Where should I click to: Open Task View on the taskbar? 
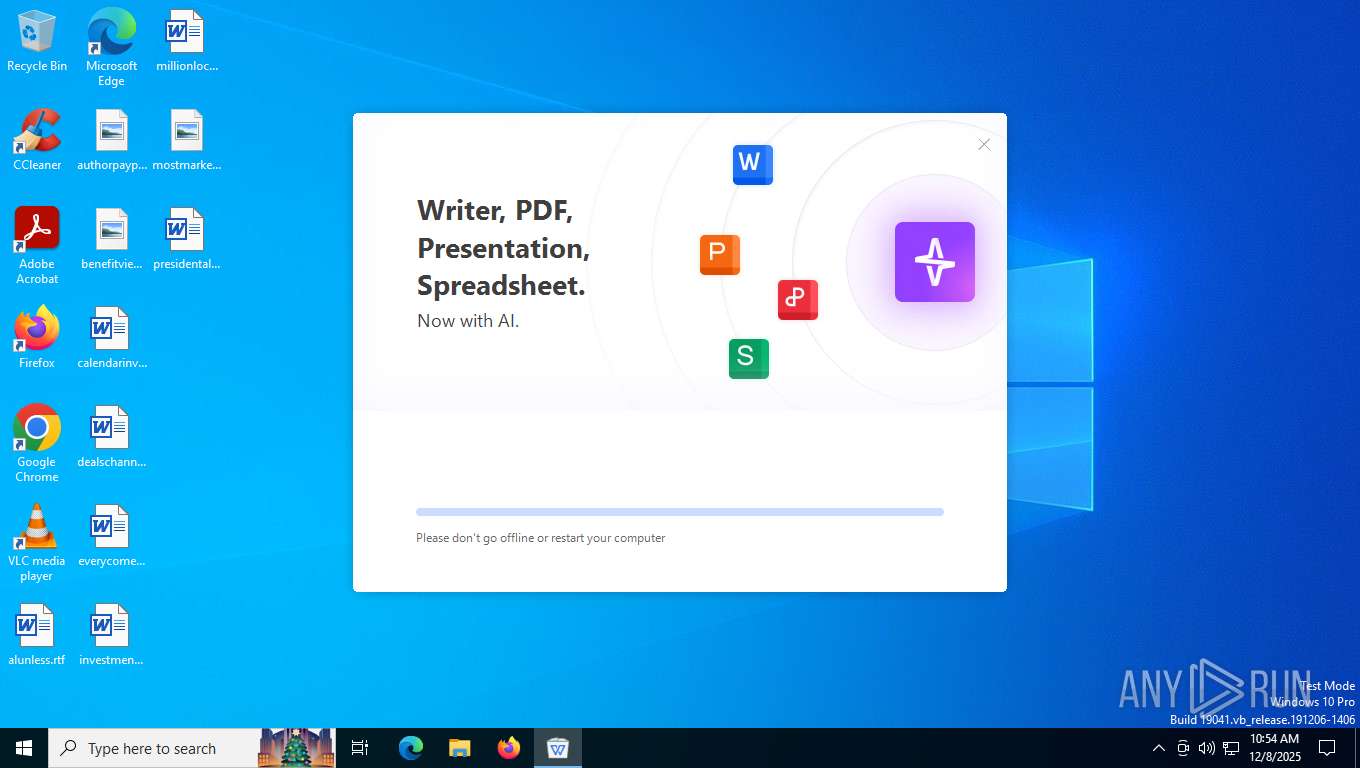pyautogui.click(x=360, y=748)
